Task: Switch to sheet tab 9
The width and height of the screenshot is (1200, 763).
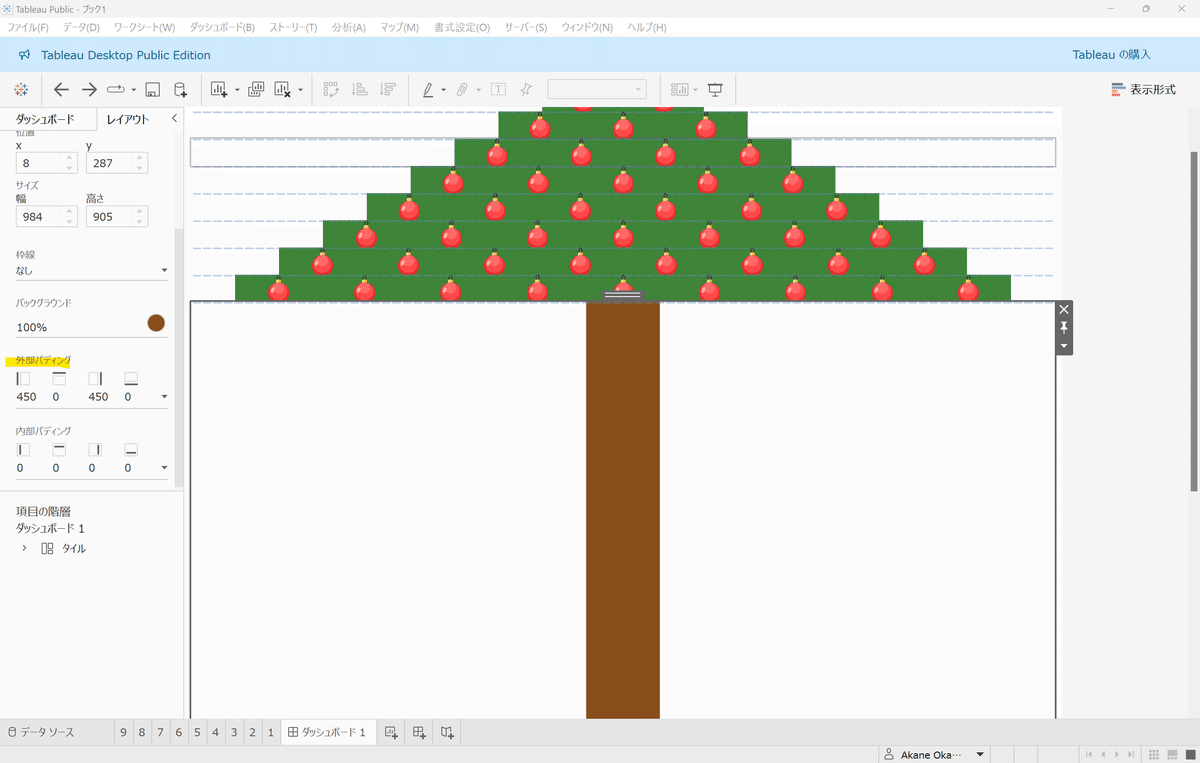Action: [x=124, y=732]
